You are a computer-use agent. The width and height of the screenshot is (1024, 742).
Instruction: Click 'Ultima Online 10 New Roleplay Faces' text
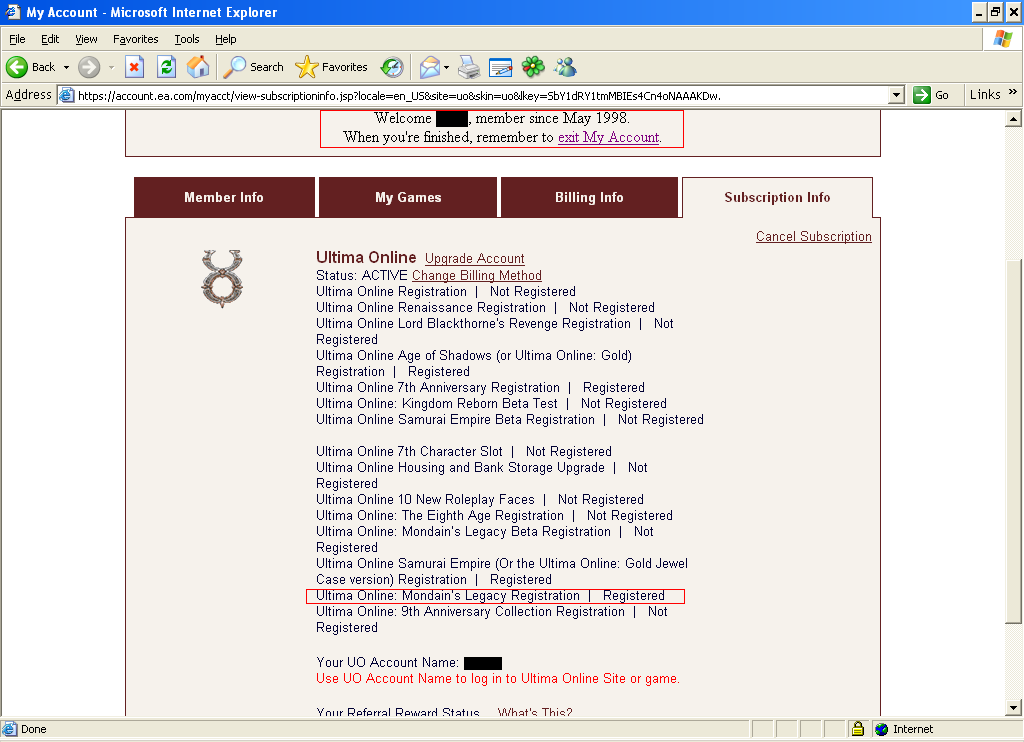pyautogui.click(x=425, y=500)
